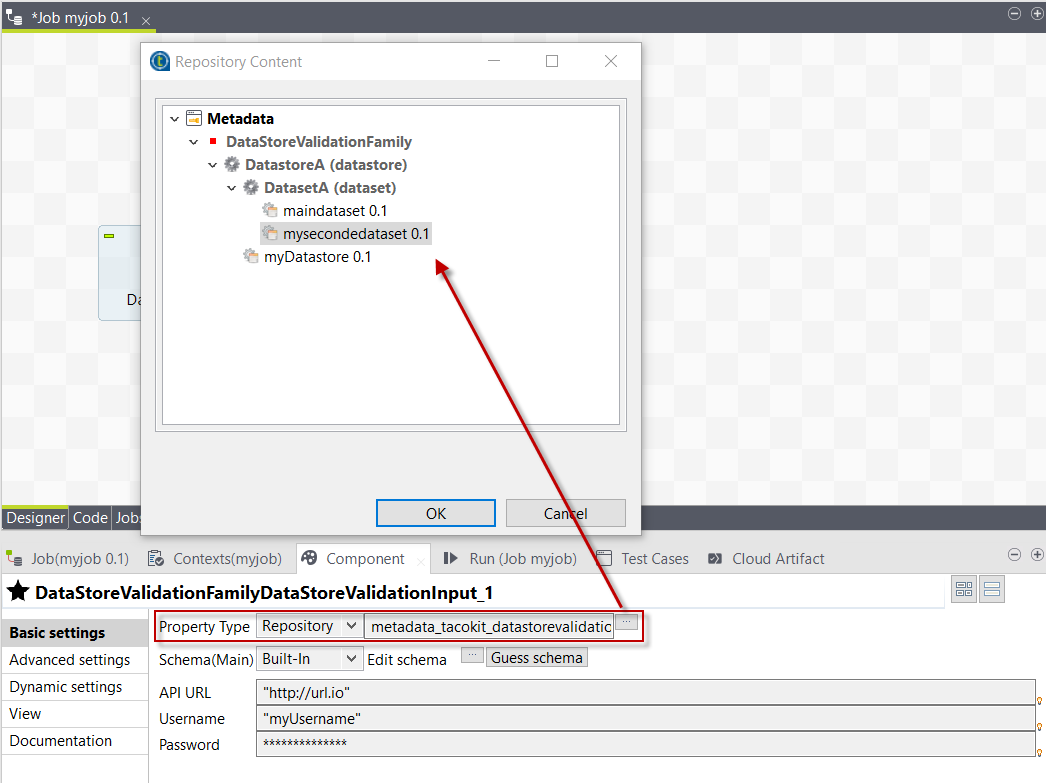Viewport: 1046px width, 783px height.
Task: Switch to the Run (Job myjob) tab
Action: tap(510, 559)
